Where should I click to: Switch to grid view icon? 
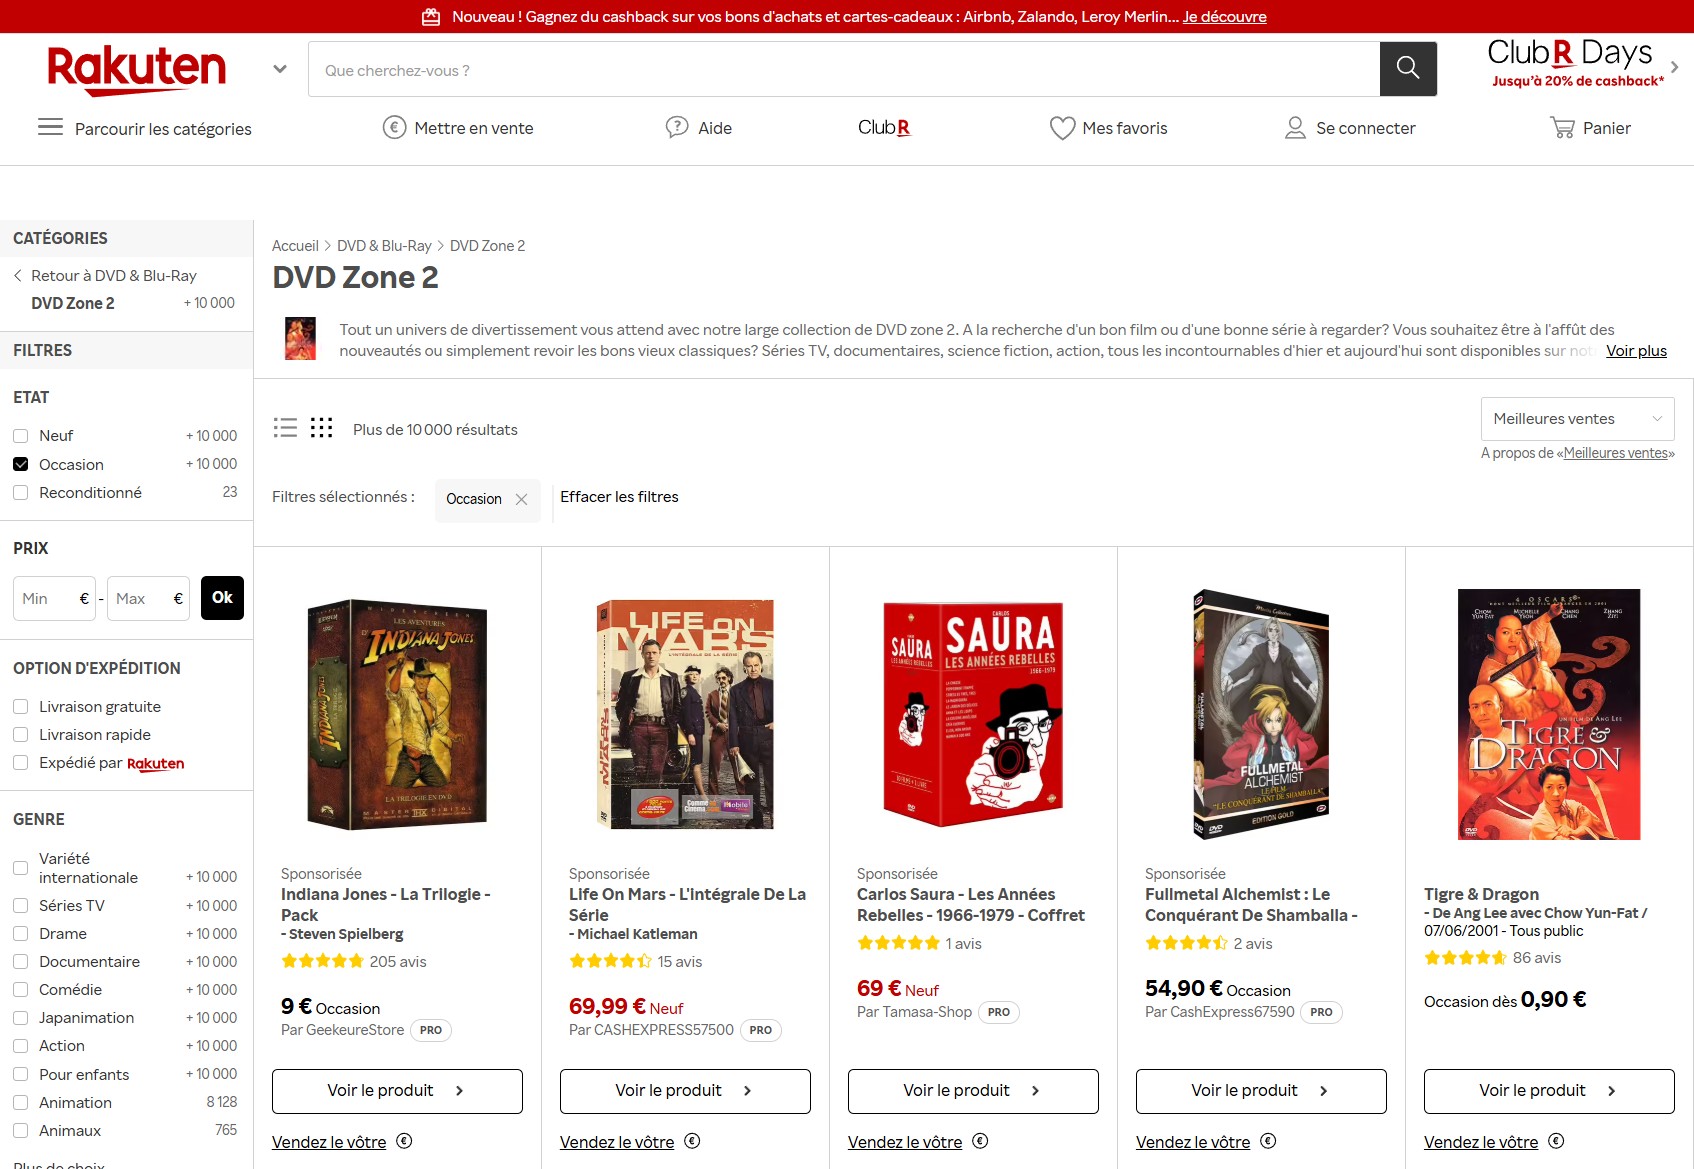tap(321, 428)
